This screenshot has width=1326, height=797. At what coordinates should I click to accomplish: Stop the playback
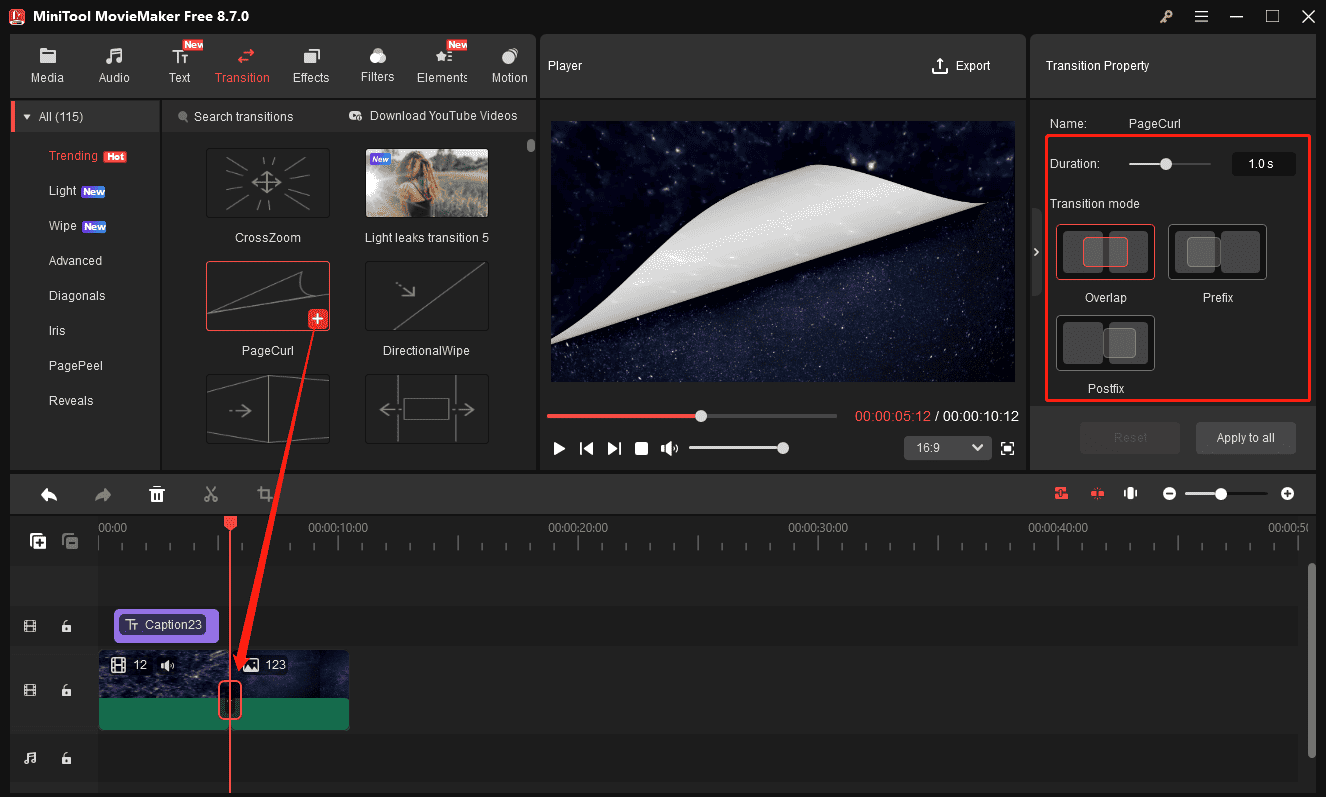coord(642,448)
